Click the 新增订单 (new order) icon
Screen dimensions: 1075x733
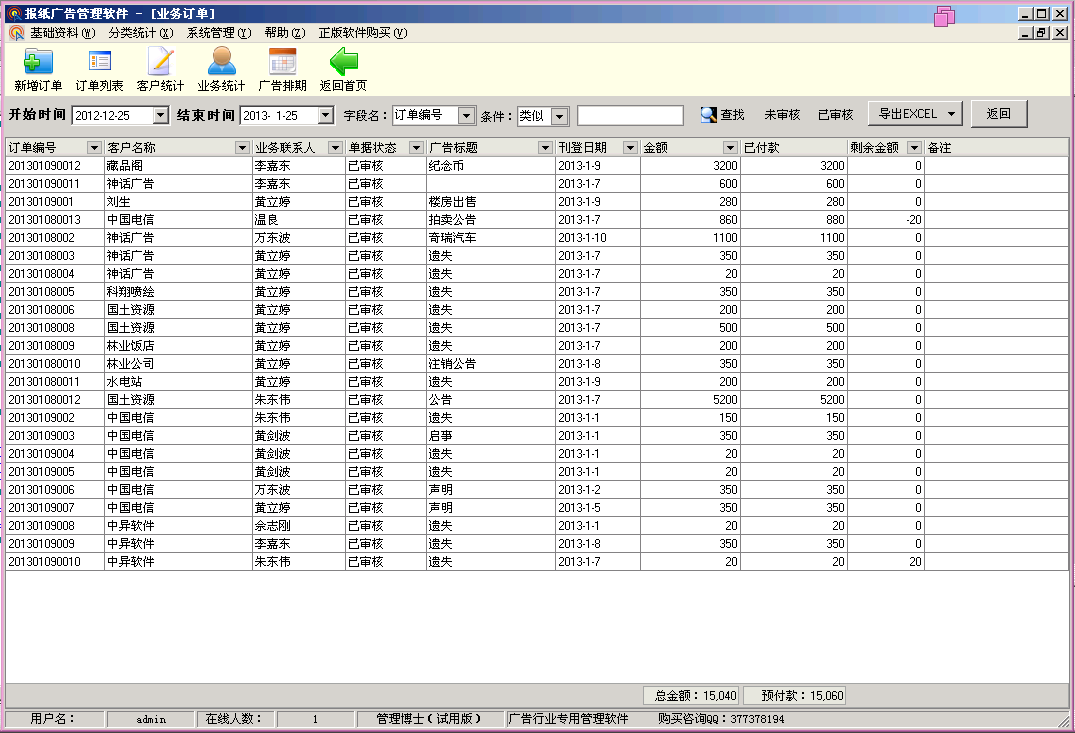pyautogui.click(x=38, y=63)
